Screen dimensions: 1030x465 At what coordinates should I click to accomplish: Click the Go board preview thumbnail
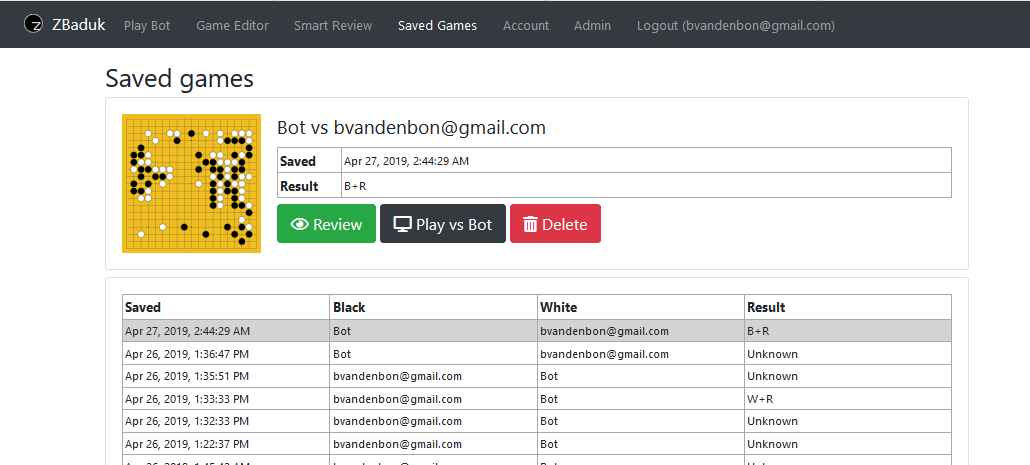coord(191,183)
